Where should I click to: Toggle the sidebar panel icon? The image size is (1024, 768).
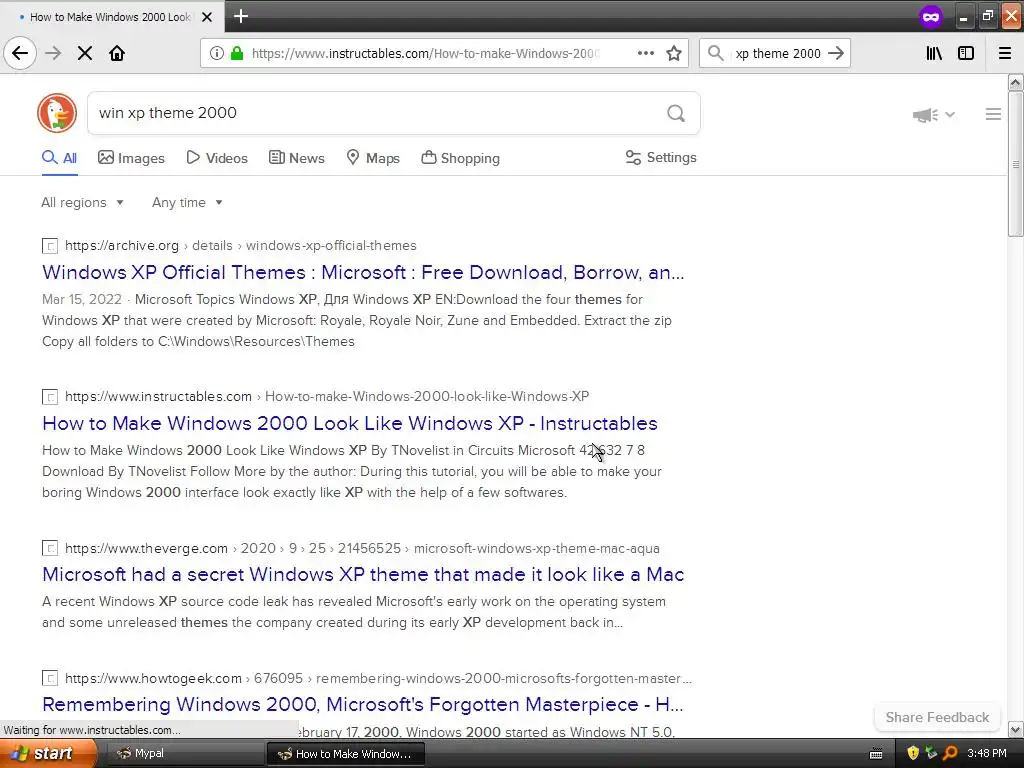[x=966, y=53]
